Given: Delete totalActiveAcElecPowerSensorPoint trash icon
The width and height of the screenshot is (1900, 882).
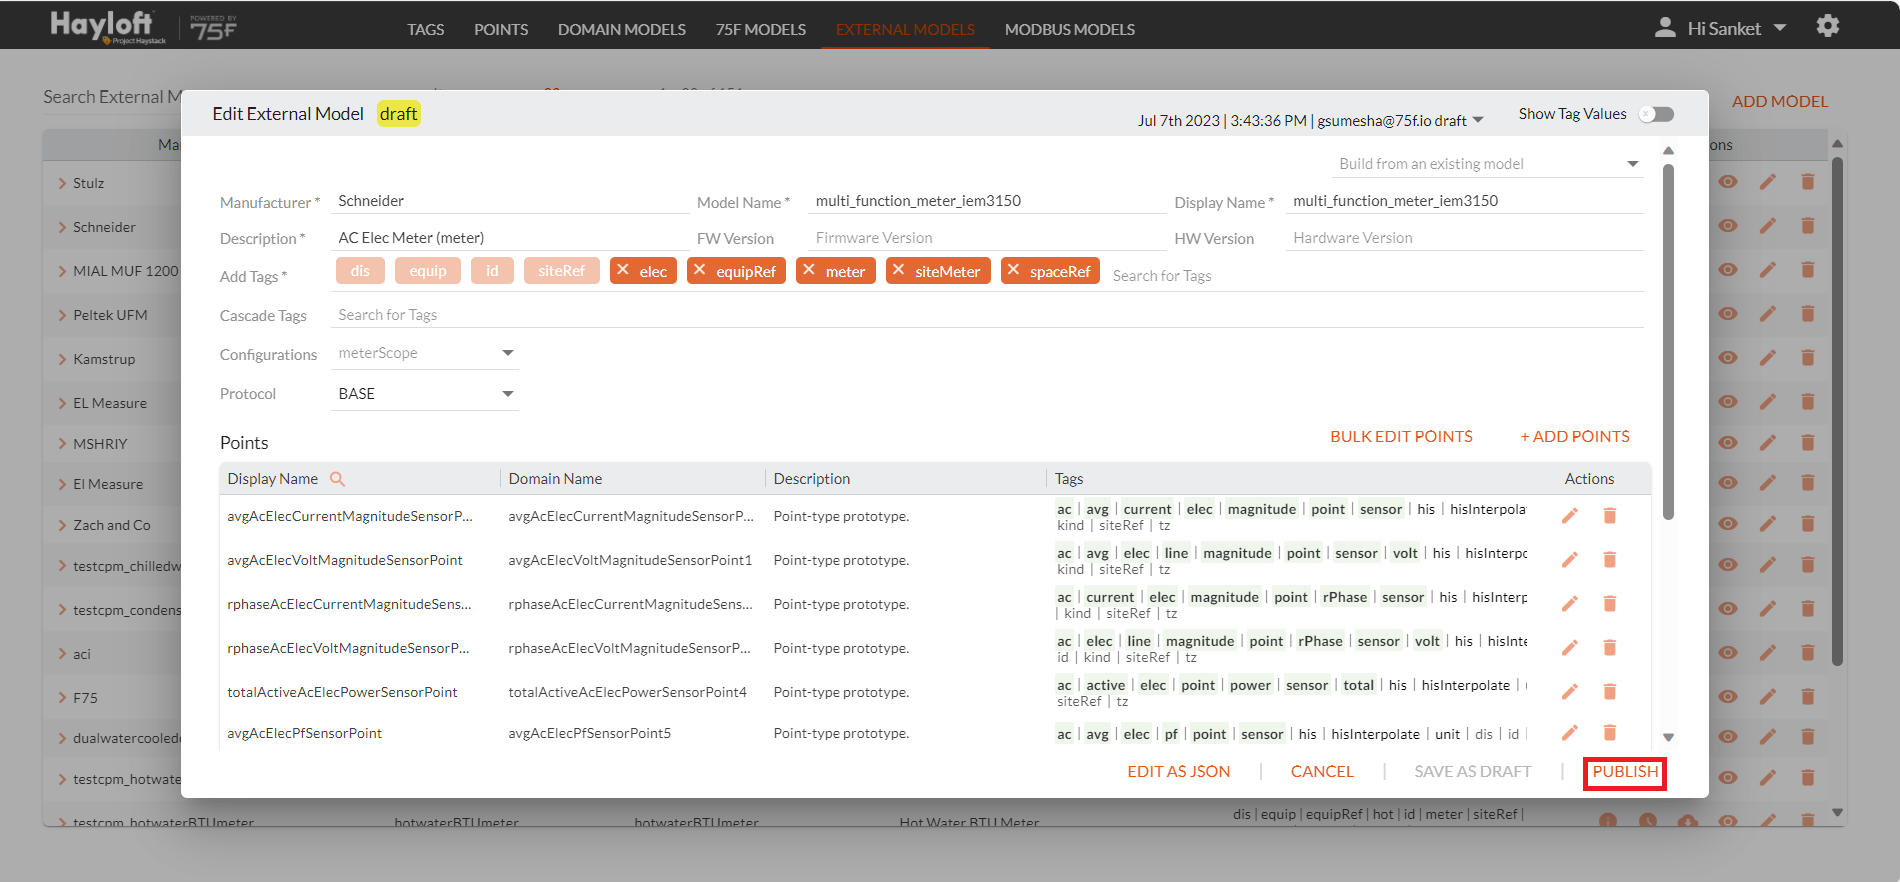Looking at the screenshot, I should (1610, 692).
